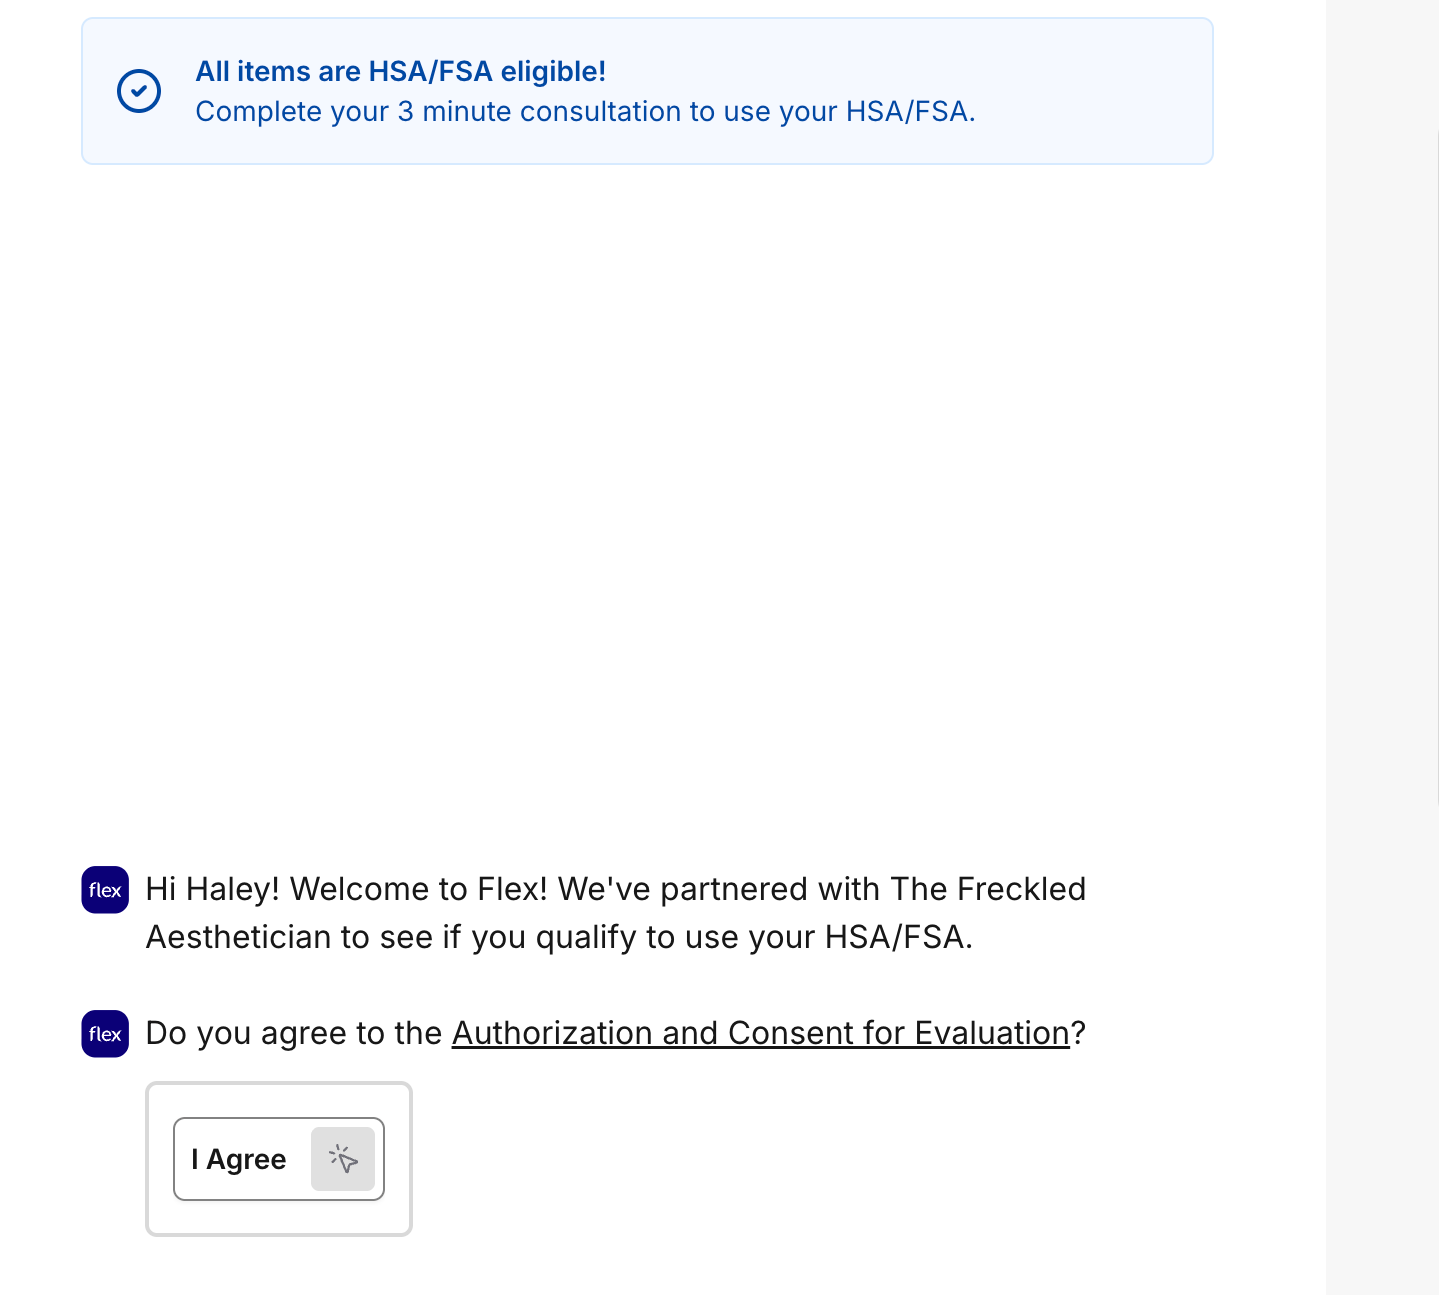The width and height of the screenshot is (1439, 1295).
Task: Click the "Hi Haley!" greeting text
Action: pyautogui.click(x=212, y=889)
